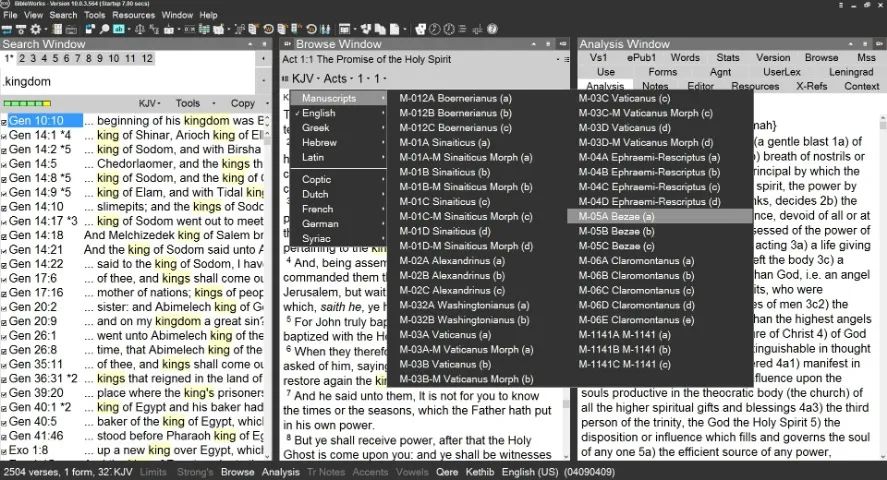Click the first clock toolbar icon

[435, 29]
